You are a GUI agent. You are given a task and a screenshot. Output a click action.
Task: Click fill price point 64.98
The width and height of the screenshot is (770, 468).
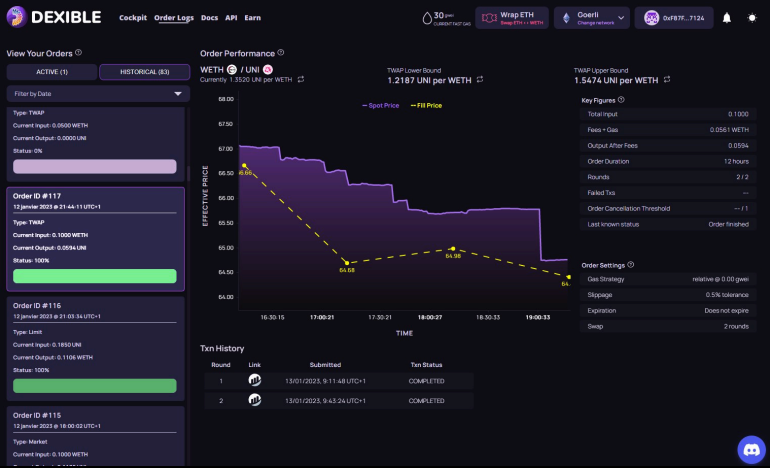pos(453,249)
